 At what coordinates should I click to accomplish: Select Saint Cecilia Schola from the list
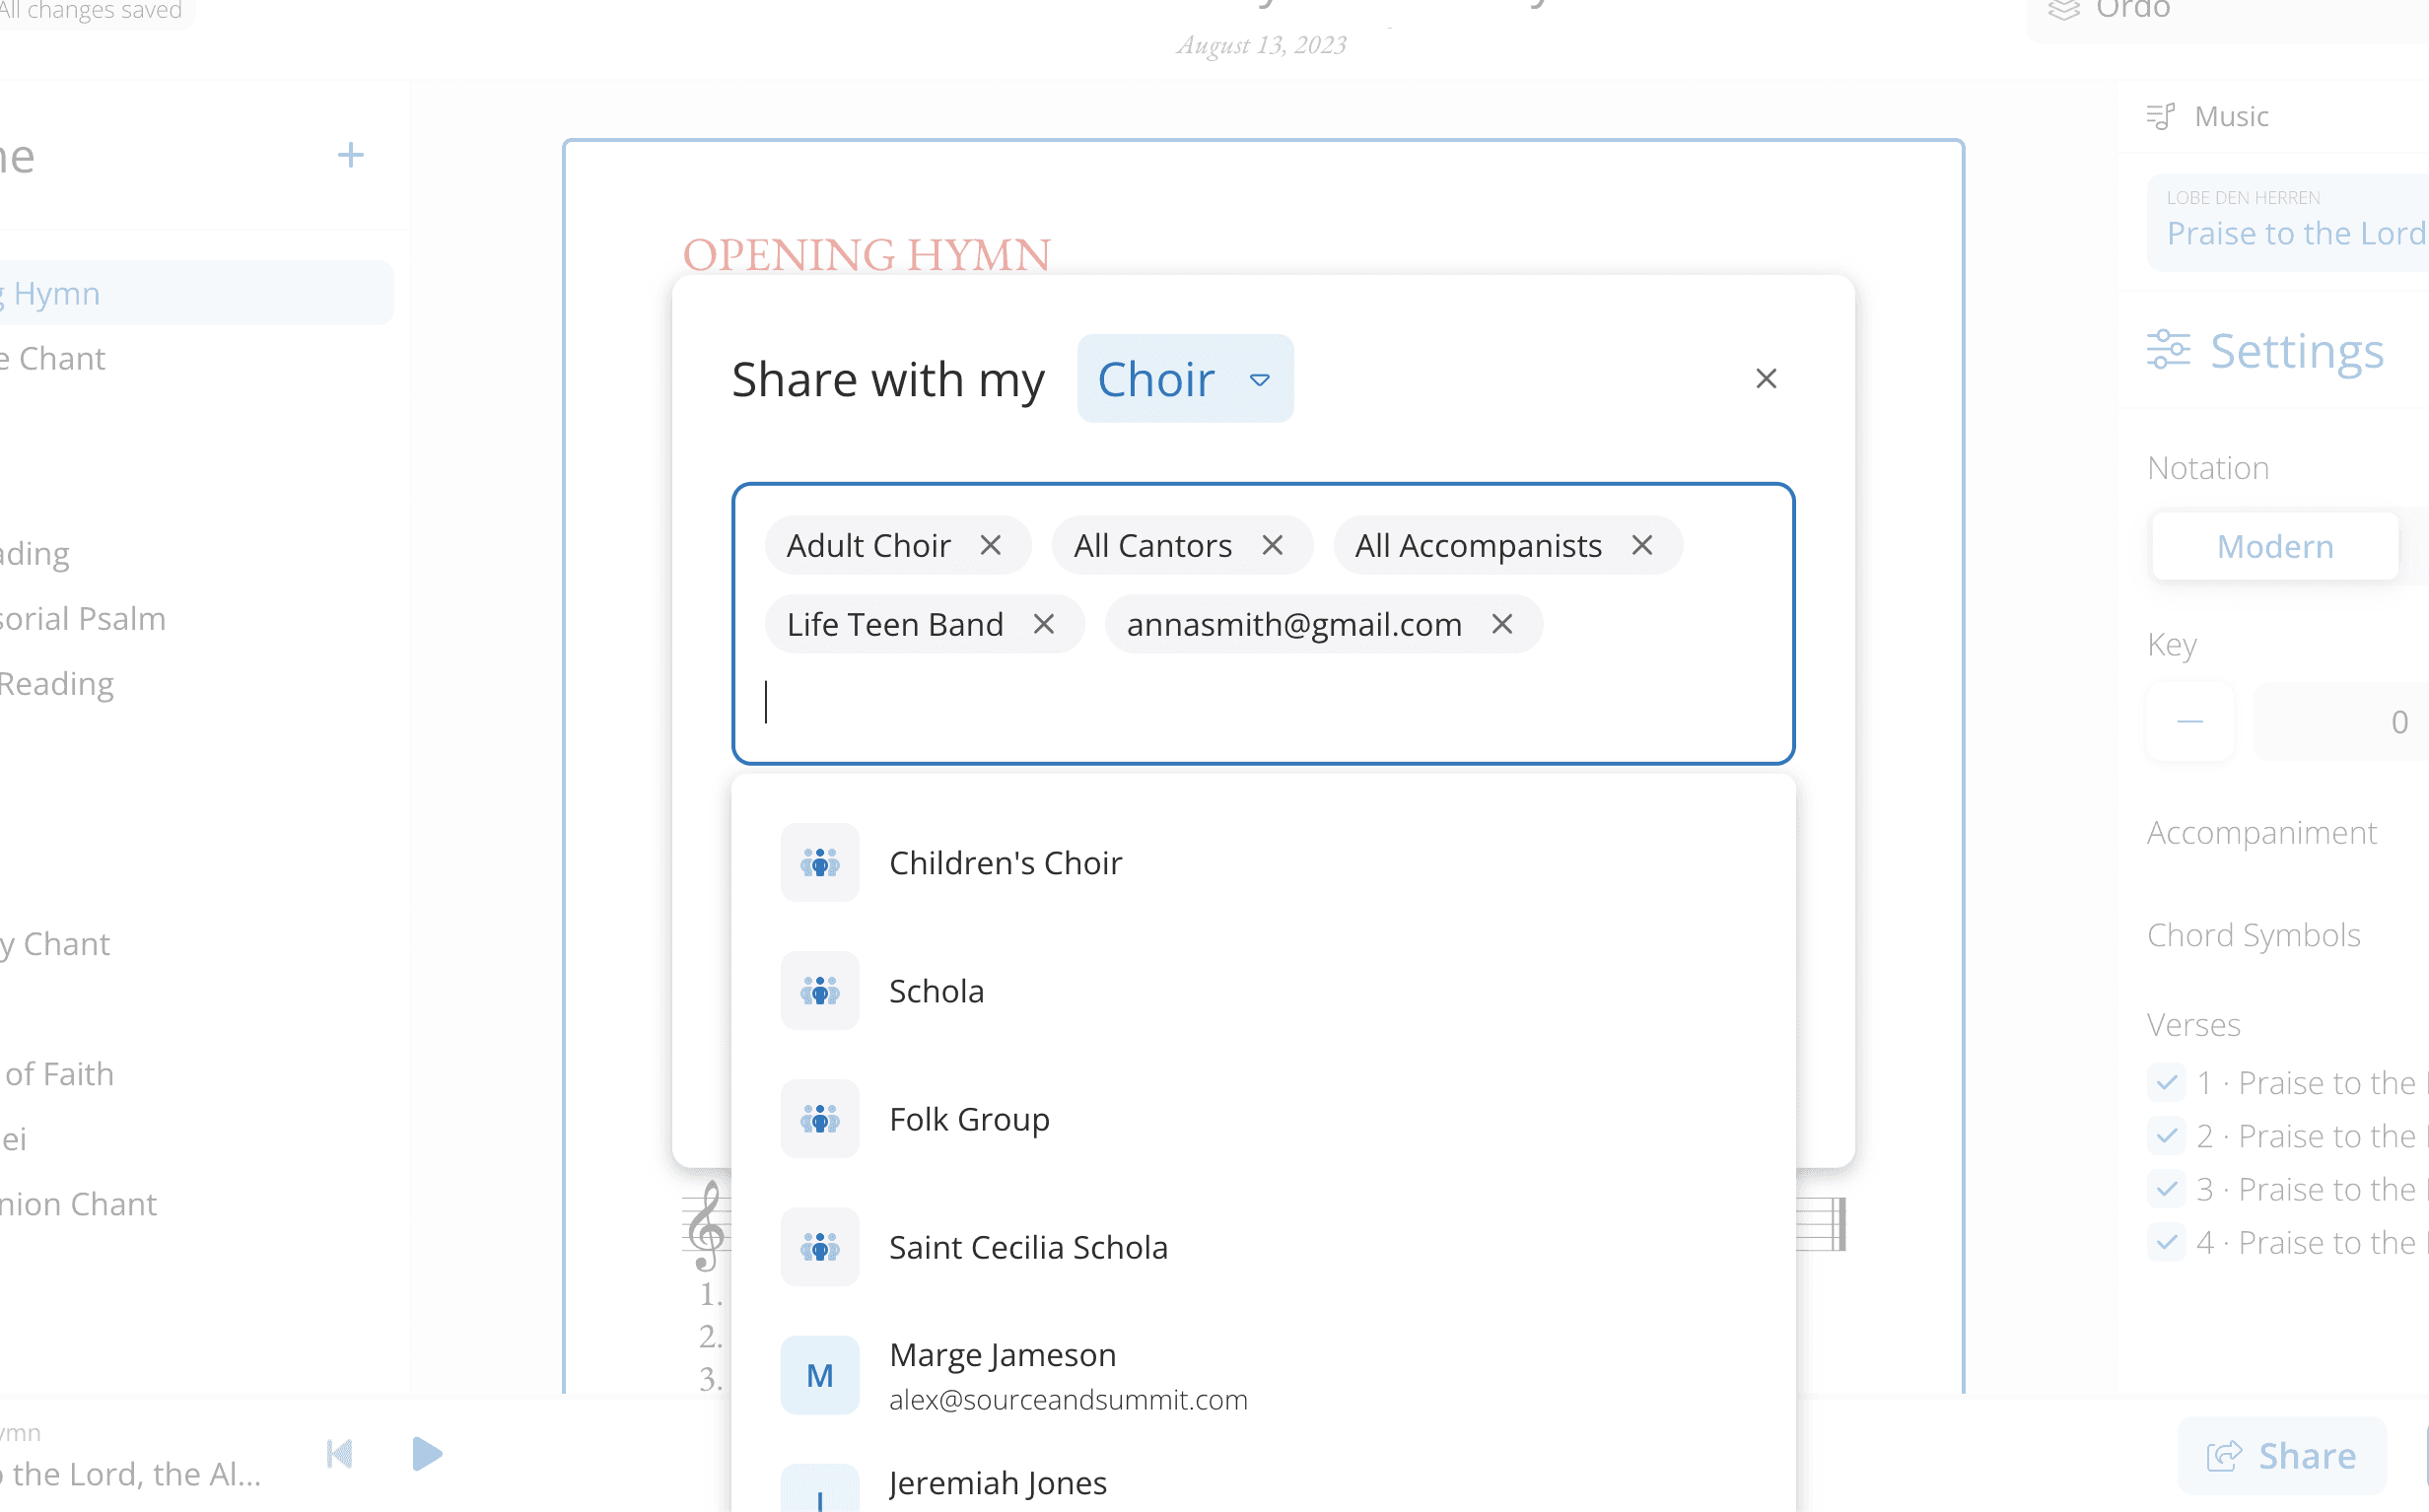1028,1248
